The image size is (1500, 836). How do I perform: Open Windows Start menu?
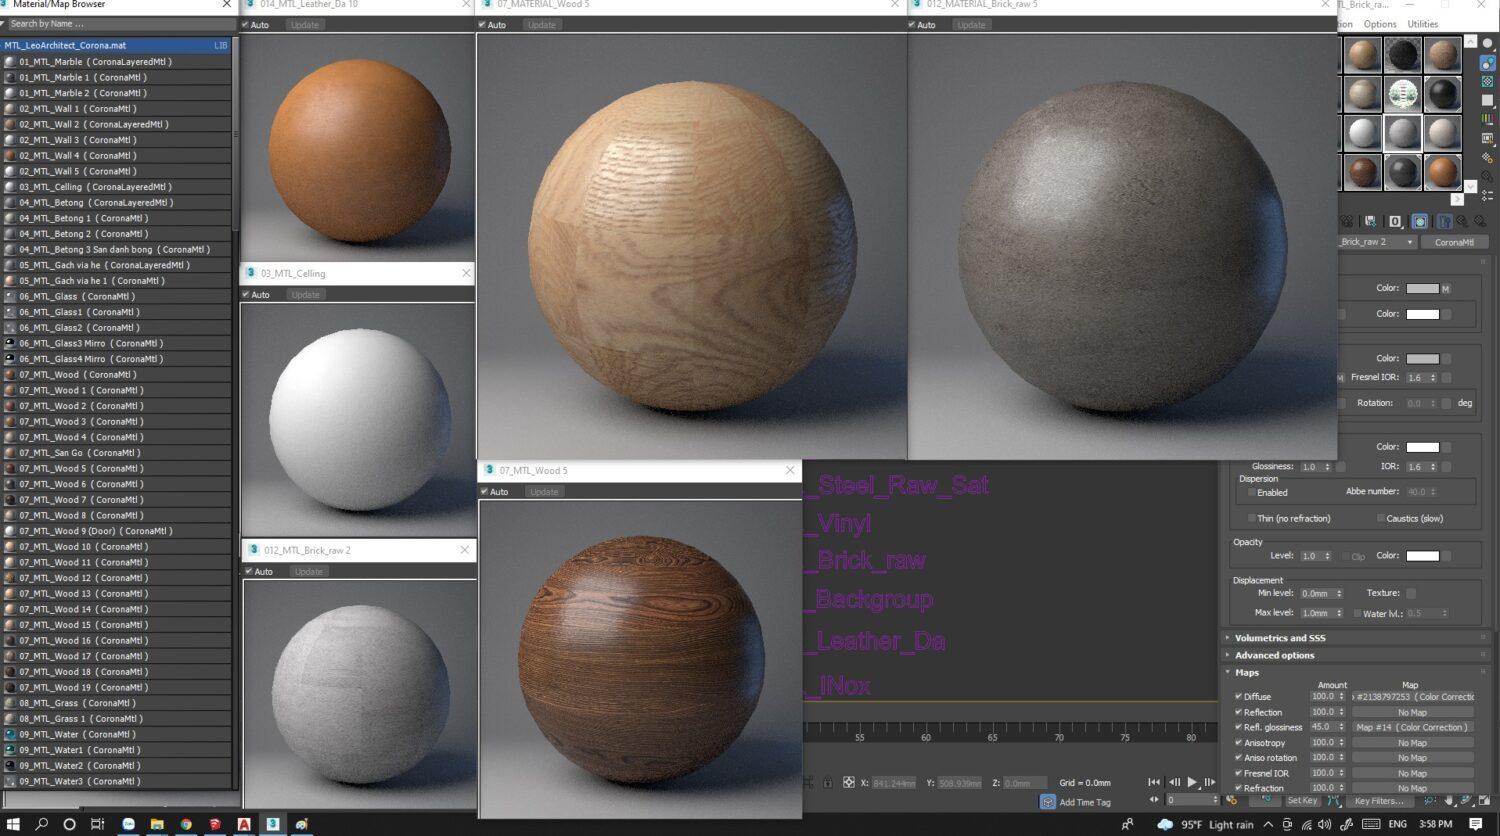click(x=13, y=824)
